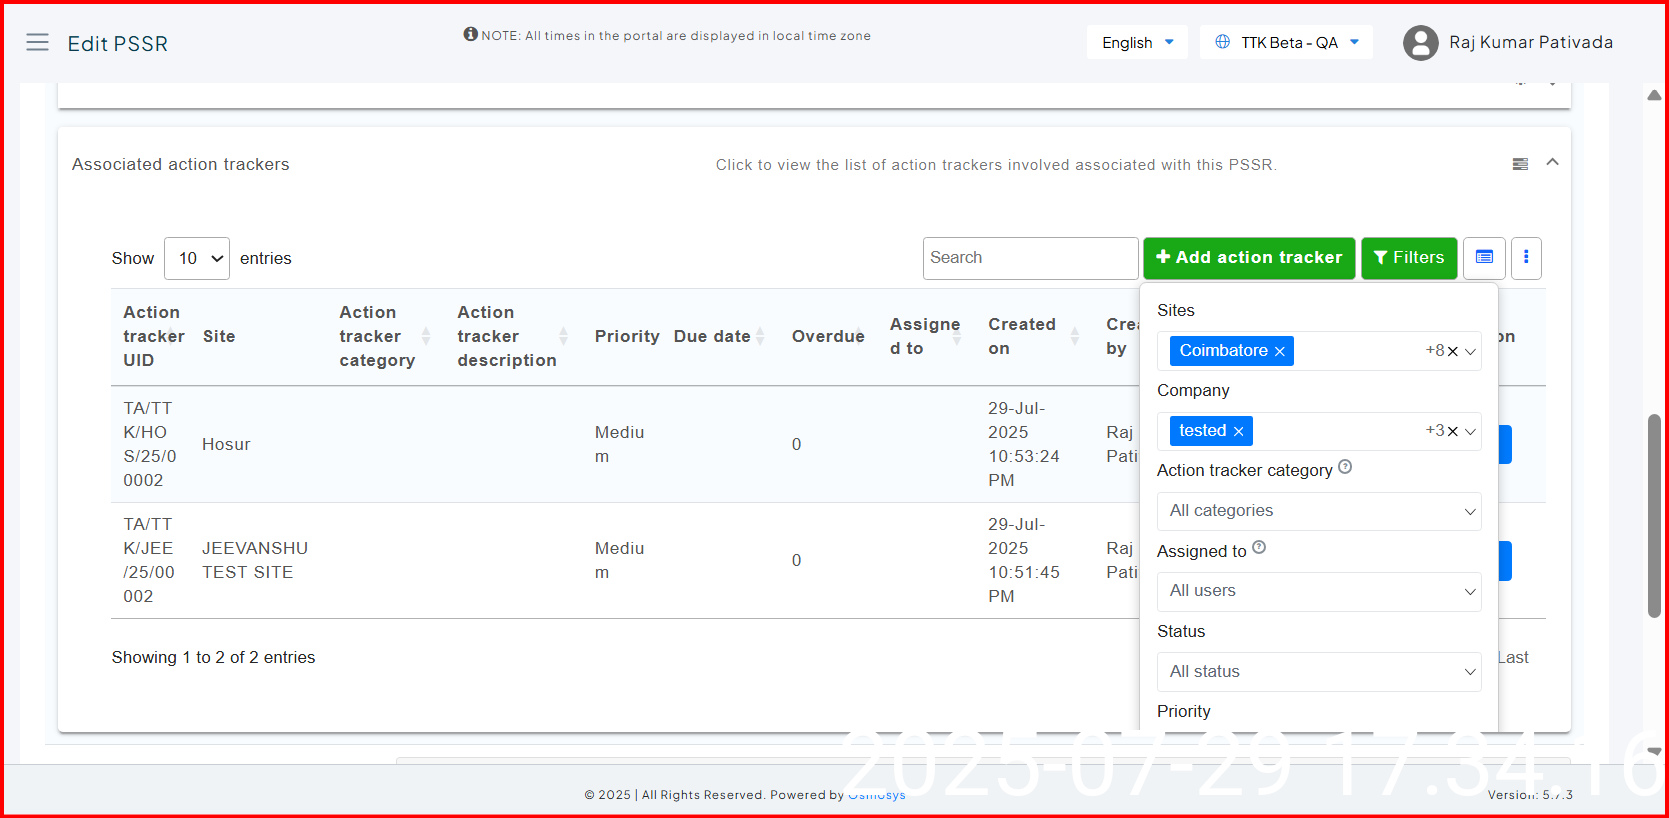This screenshot has height=818, width=1669.
Task: Click help icon next to Action tracker category
Action: point(1345,467)
